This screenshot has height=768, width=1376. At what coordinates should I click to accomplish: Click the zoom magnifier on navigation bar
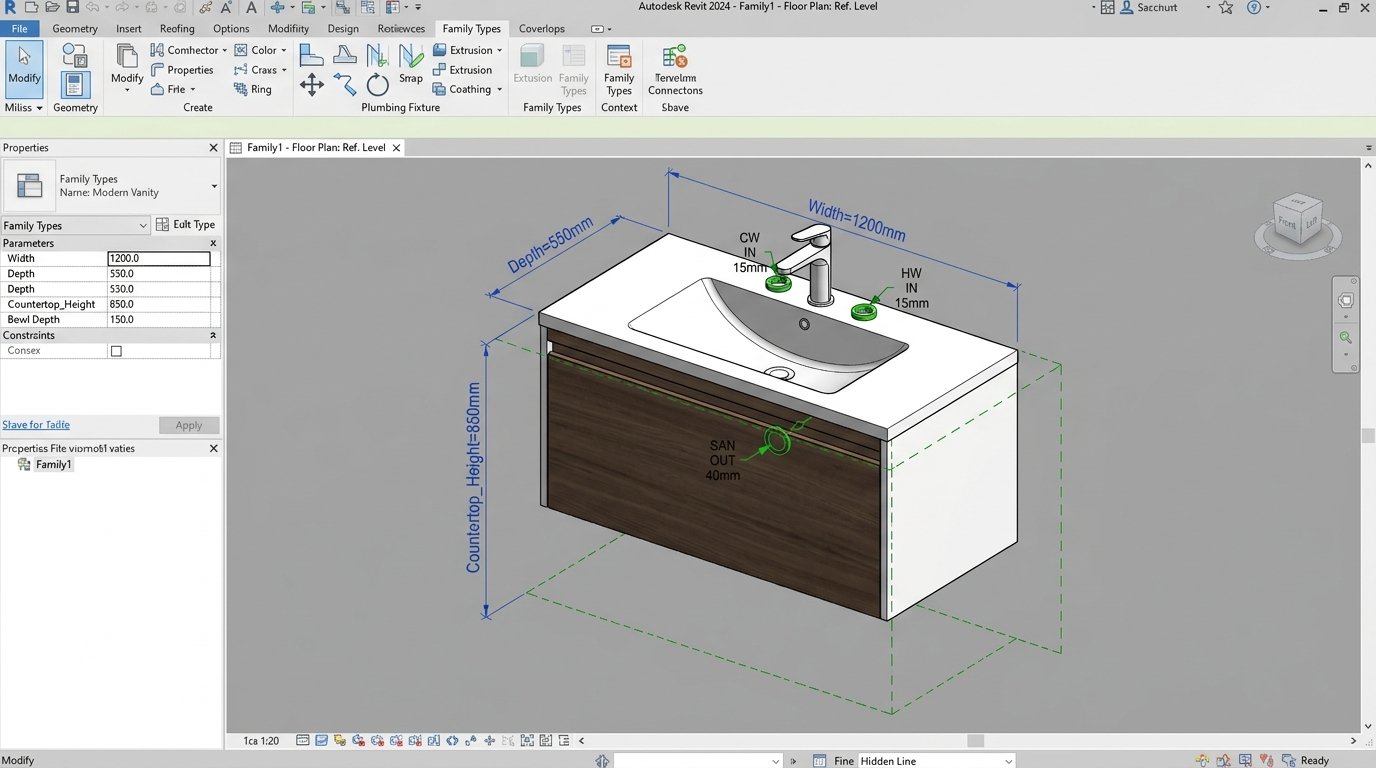(1346, 338)
